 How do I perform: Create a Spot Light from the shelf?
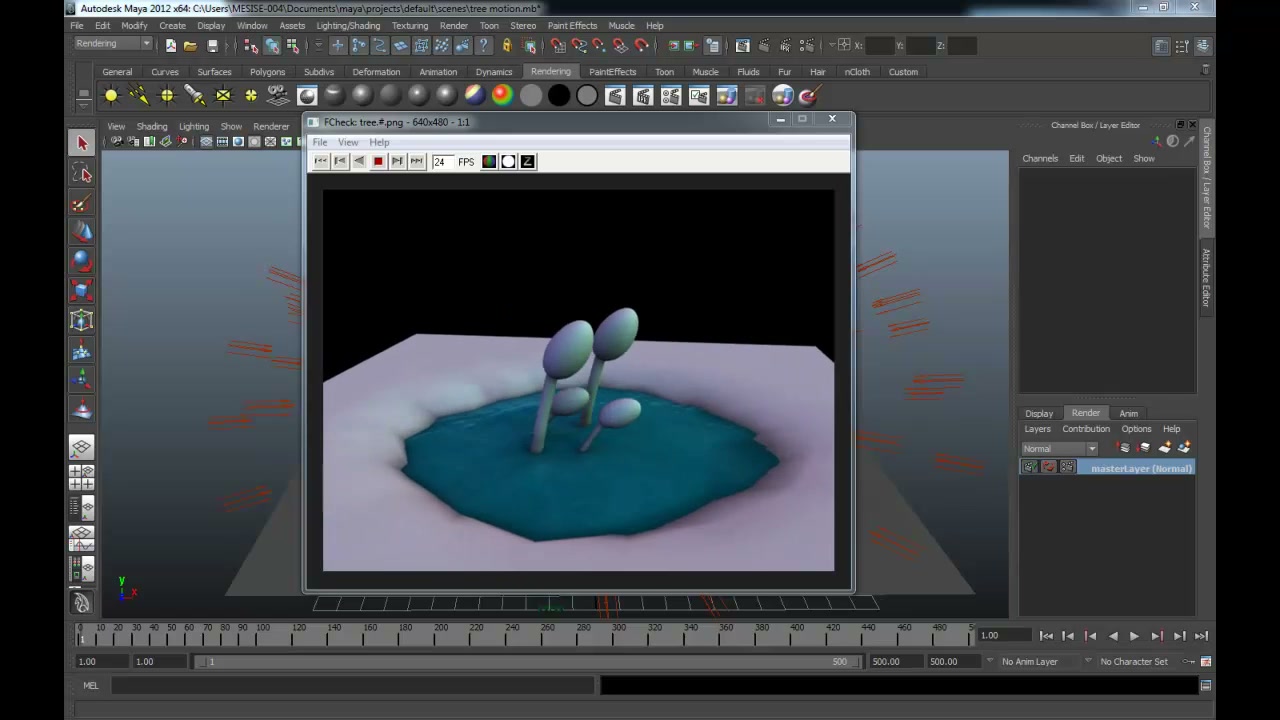point(195,96)
